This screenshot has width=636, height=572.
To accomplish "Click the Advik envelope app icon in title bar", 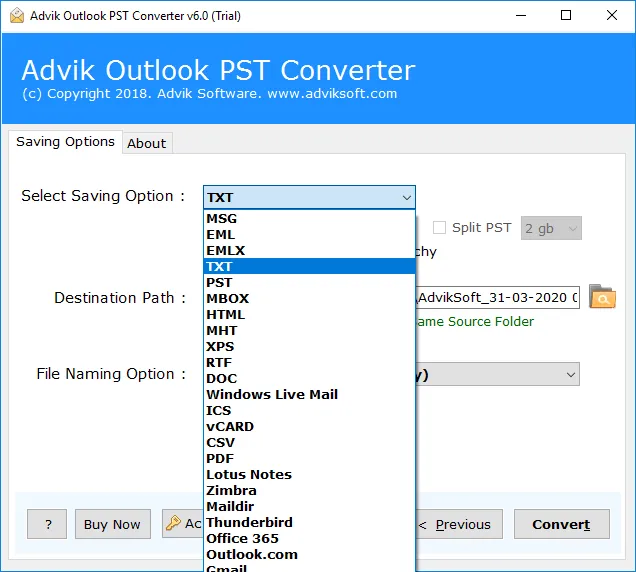I will click(x=17, y=16).
